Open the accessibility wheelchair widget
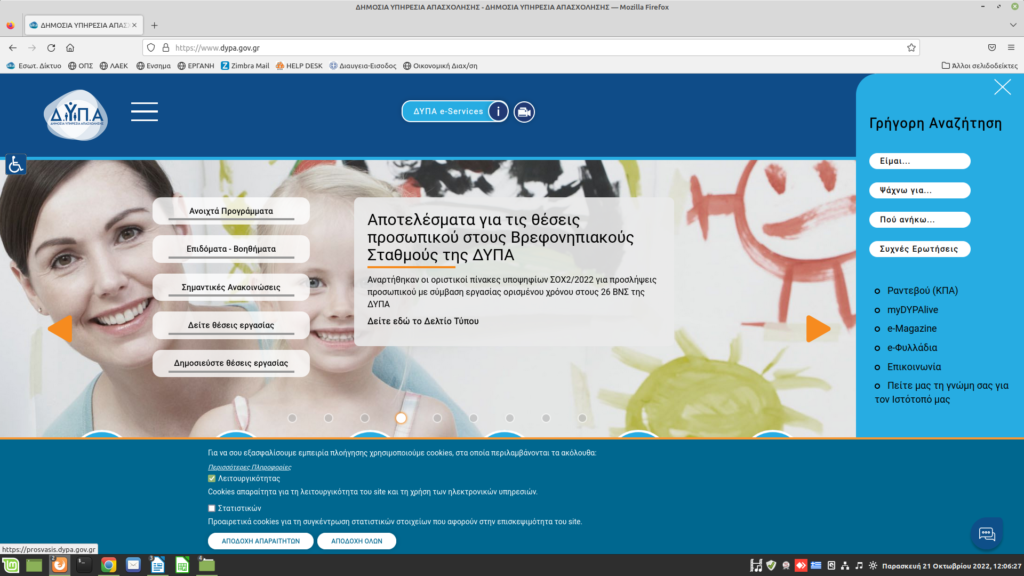 [x=15, y=165]
